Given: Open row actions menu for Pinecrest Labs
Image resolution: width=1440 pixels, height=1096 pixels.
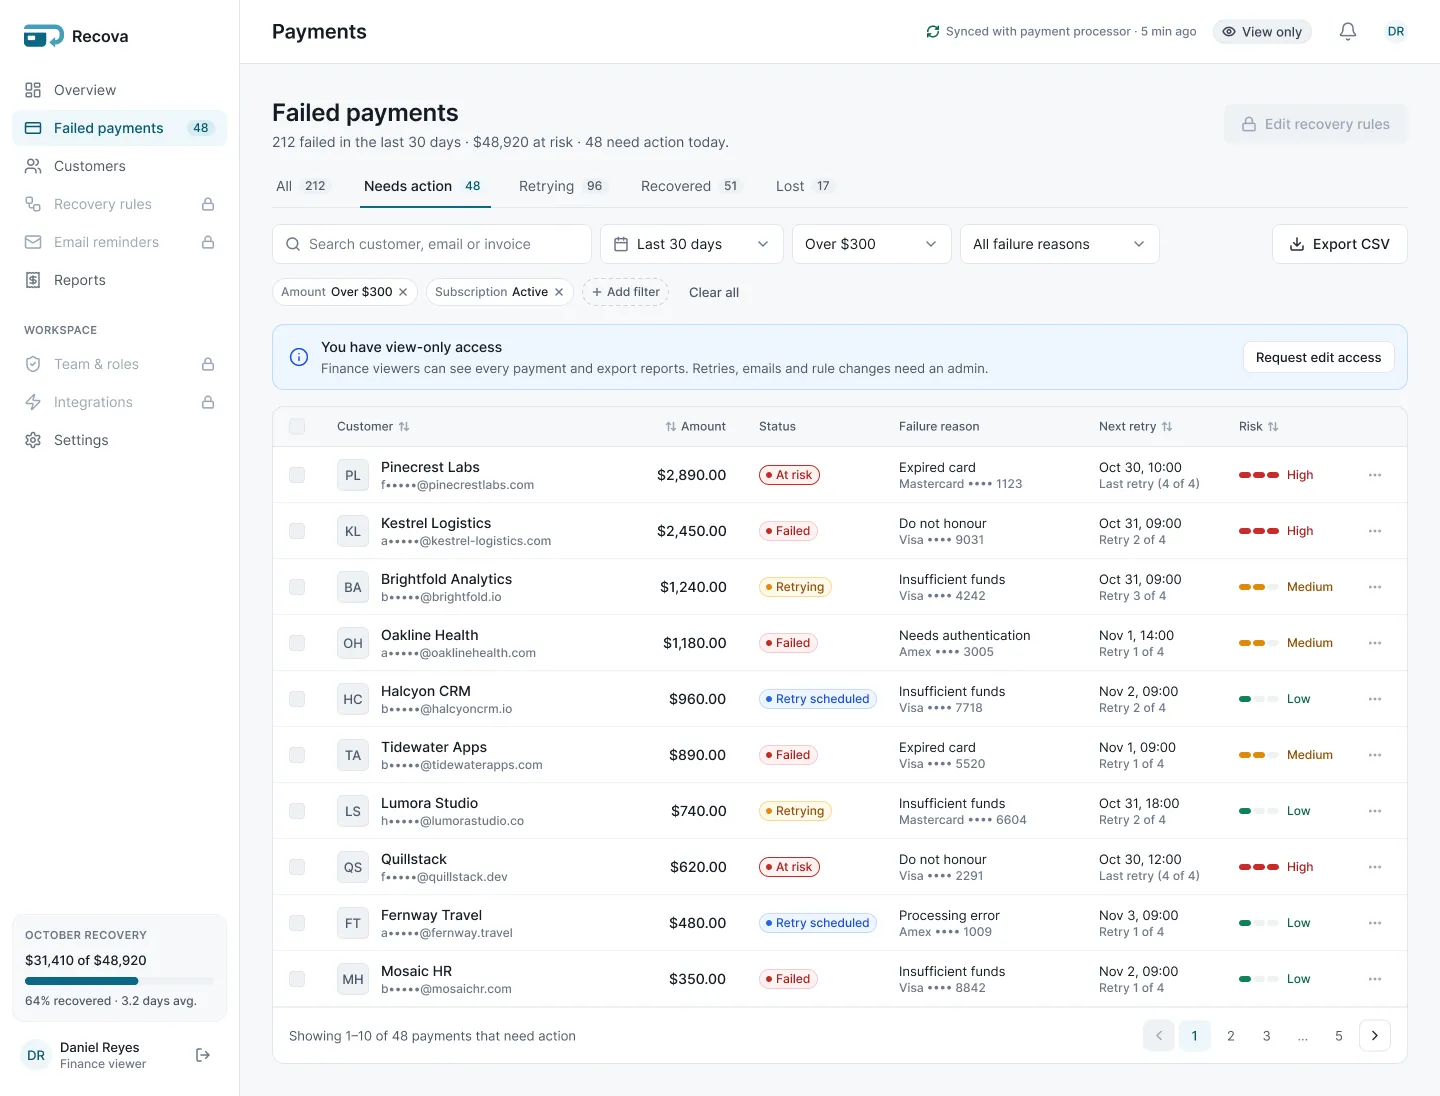Looking at the screenshot, I should point(1375,475).
